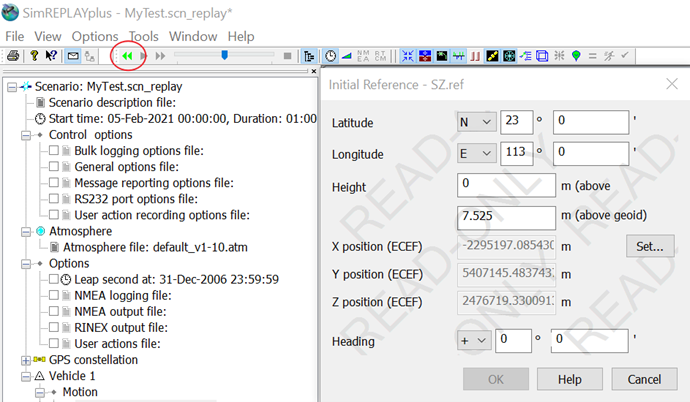Open the Options menu
Screen dimensions: 690x402
point(95,36)
